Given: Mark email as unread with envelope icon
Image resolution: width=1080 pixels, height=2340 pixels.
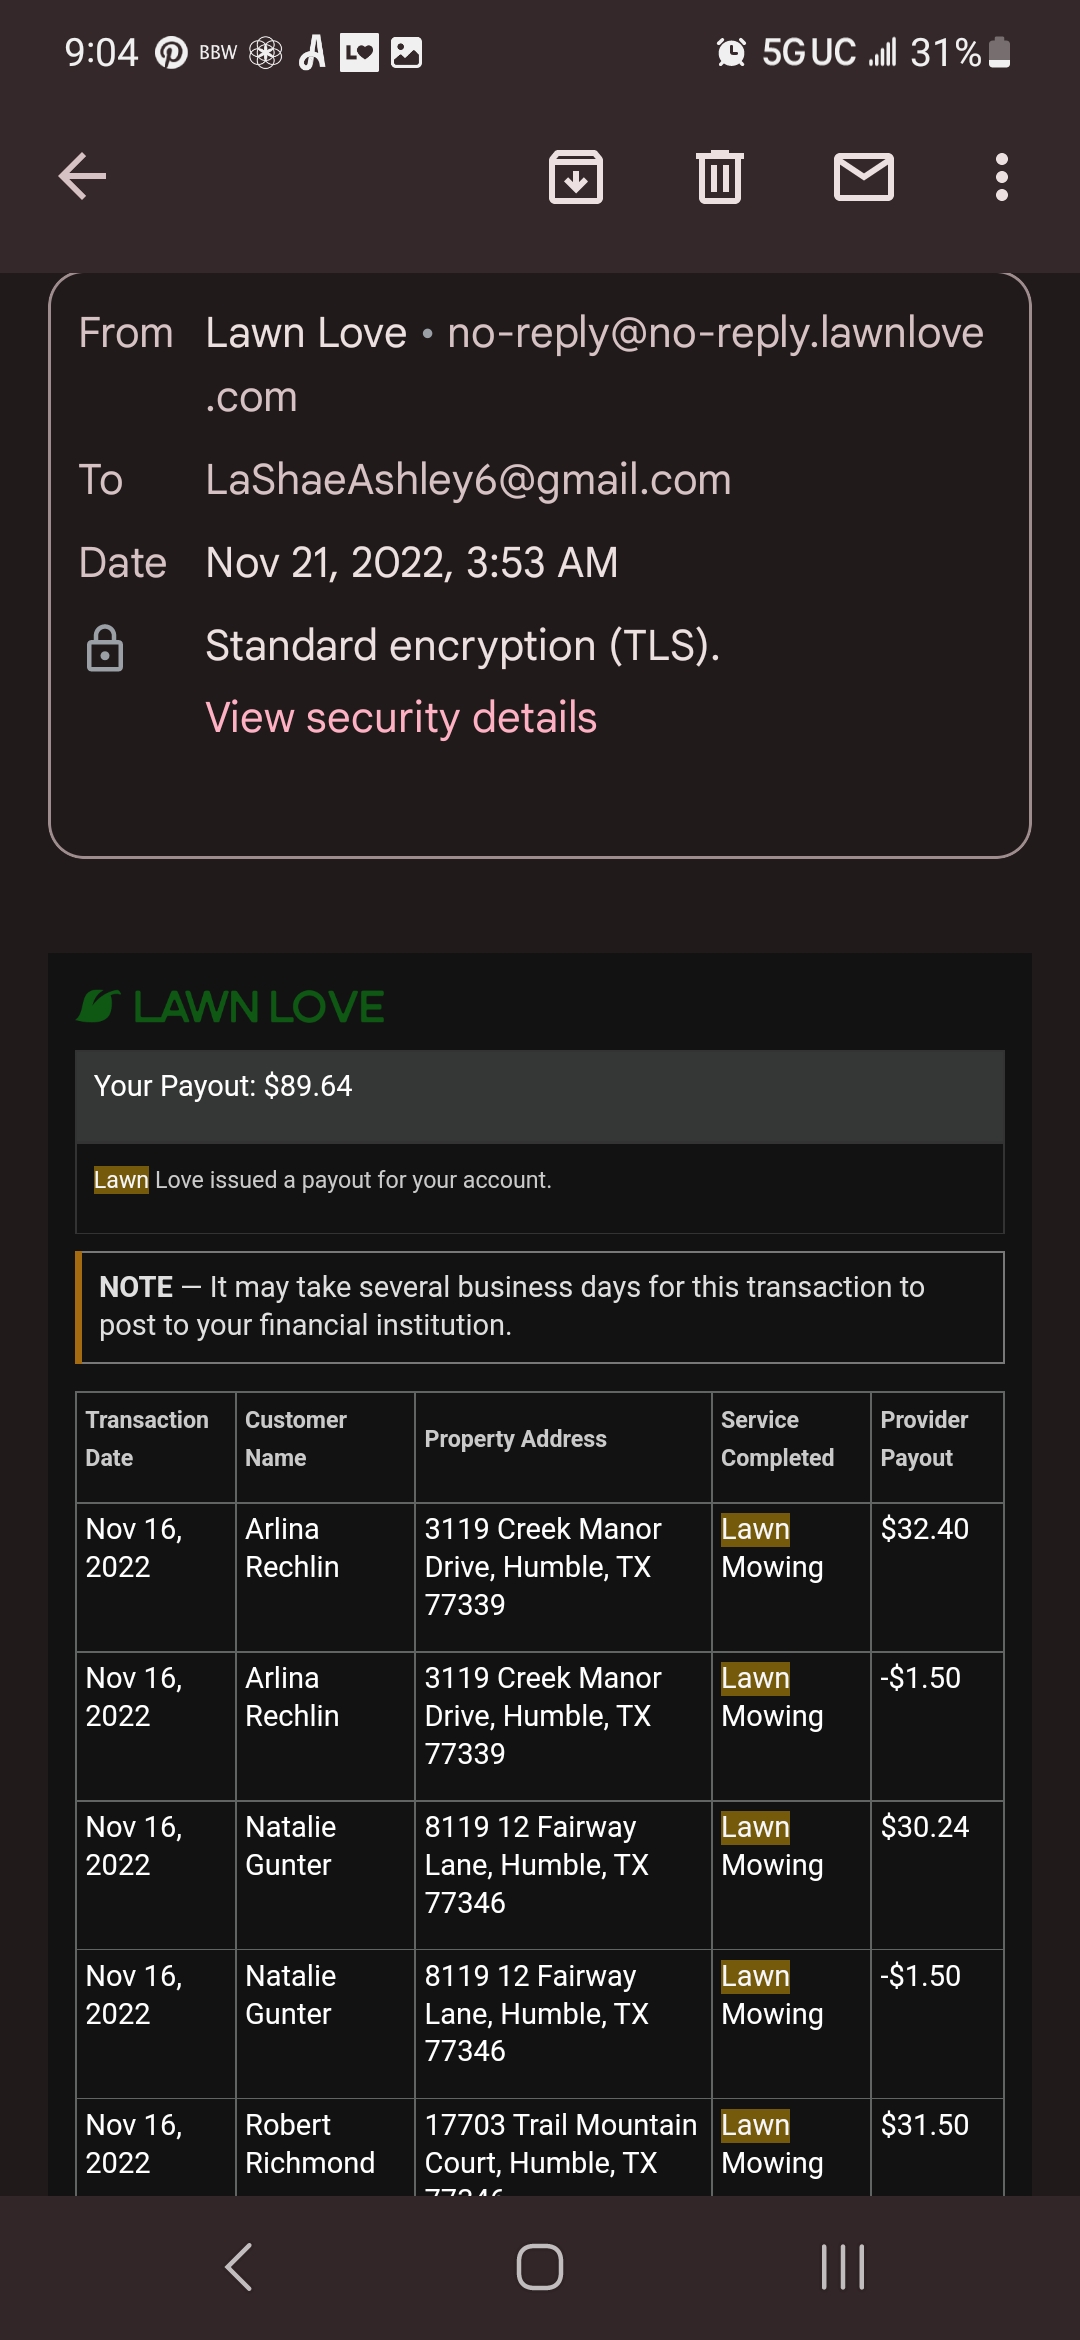Looking at the screenshot, I should pyautogui.click(x=864, y=177).
